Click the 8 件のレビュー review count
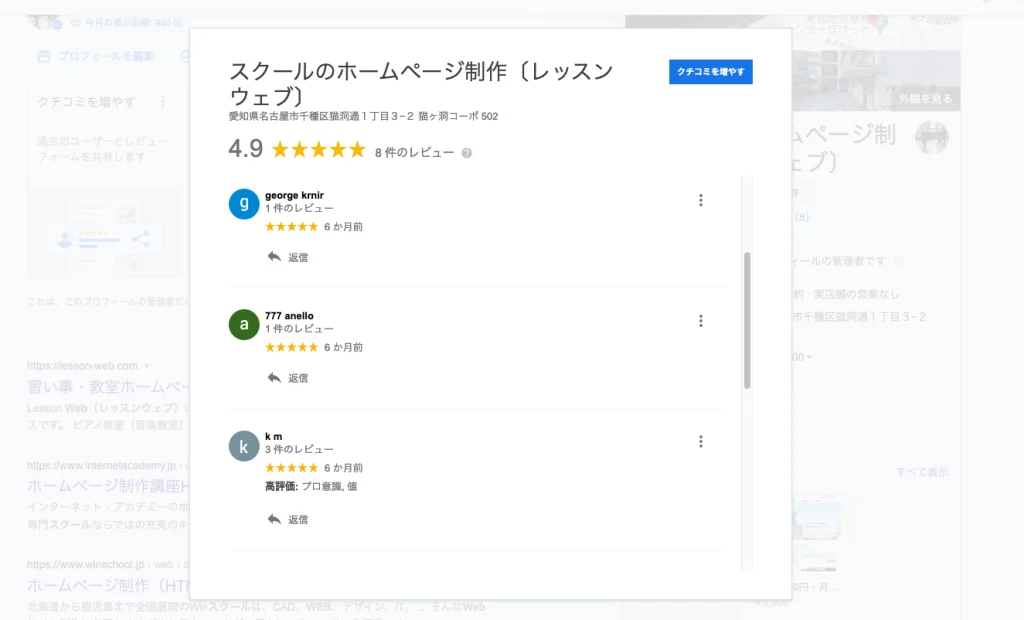This screenshot has height=620, width=1024. (414, 153)
